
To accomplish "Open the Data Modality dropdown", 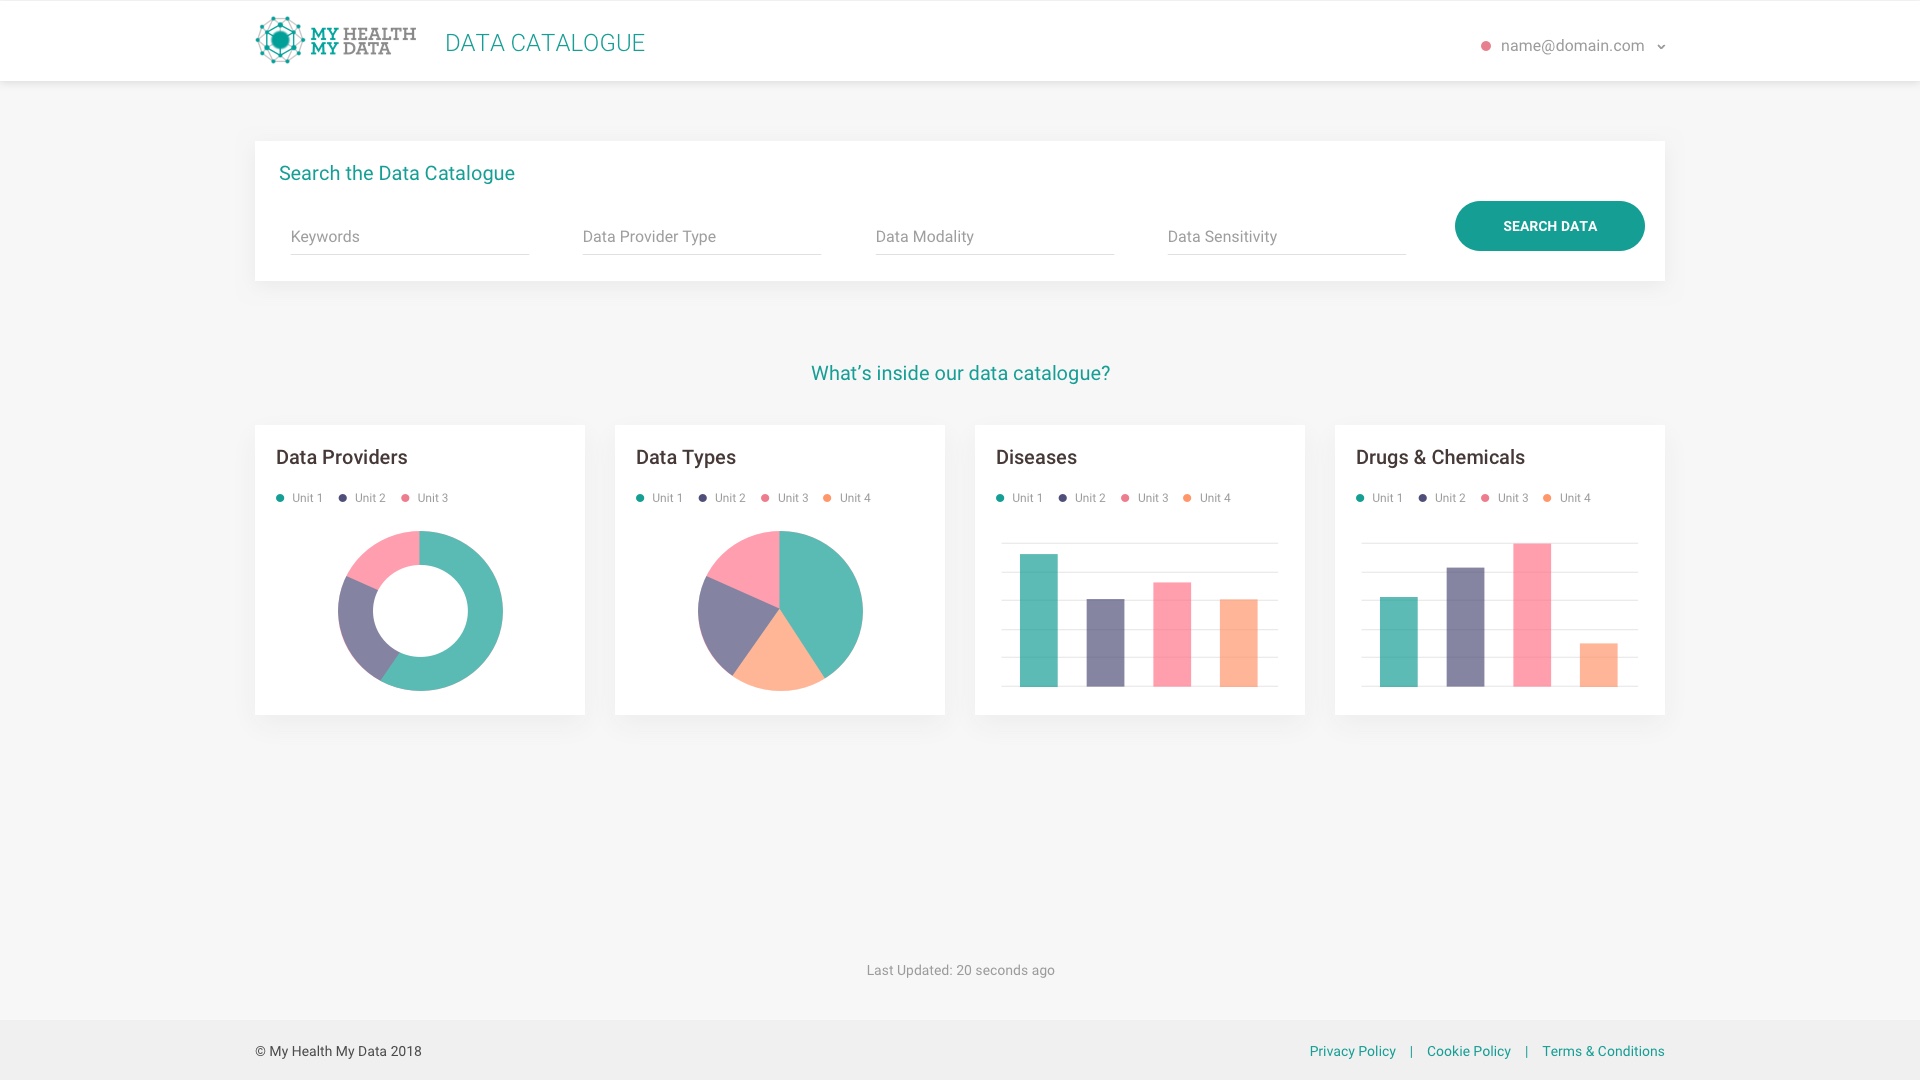I will click(994, 237).
